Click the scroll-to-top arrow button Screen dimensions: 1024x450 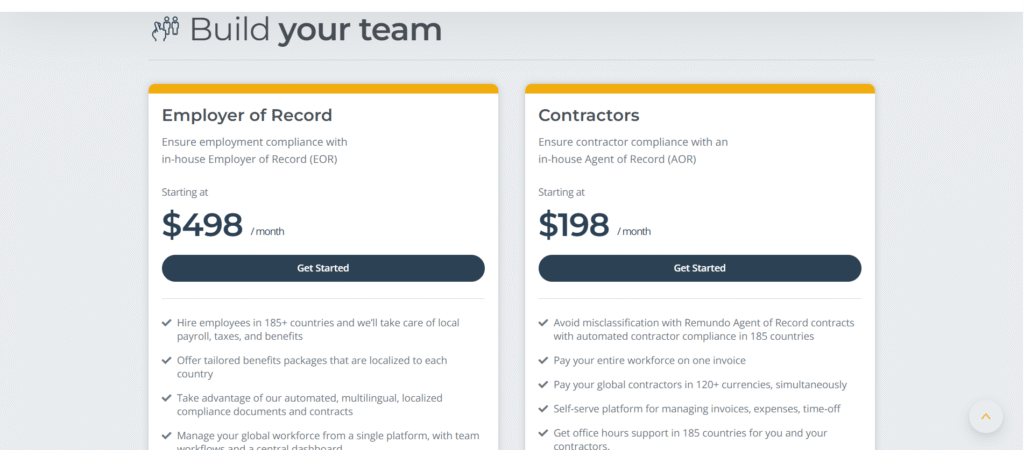pyautogui.click(x=985, y=417)
